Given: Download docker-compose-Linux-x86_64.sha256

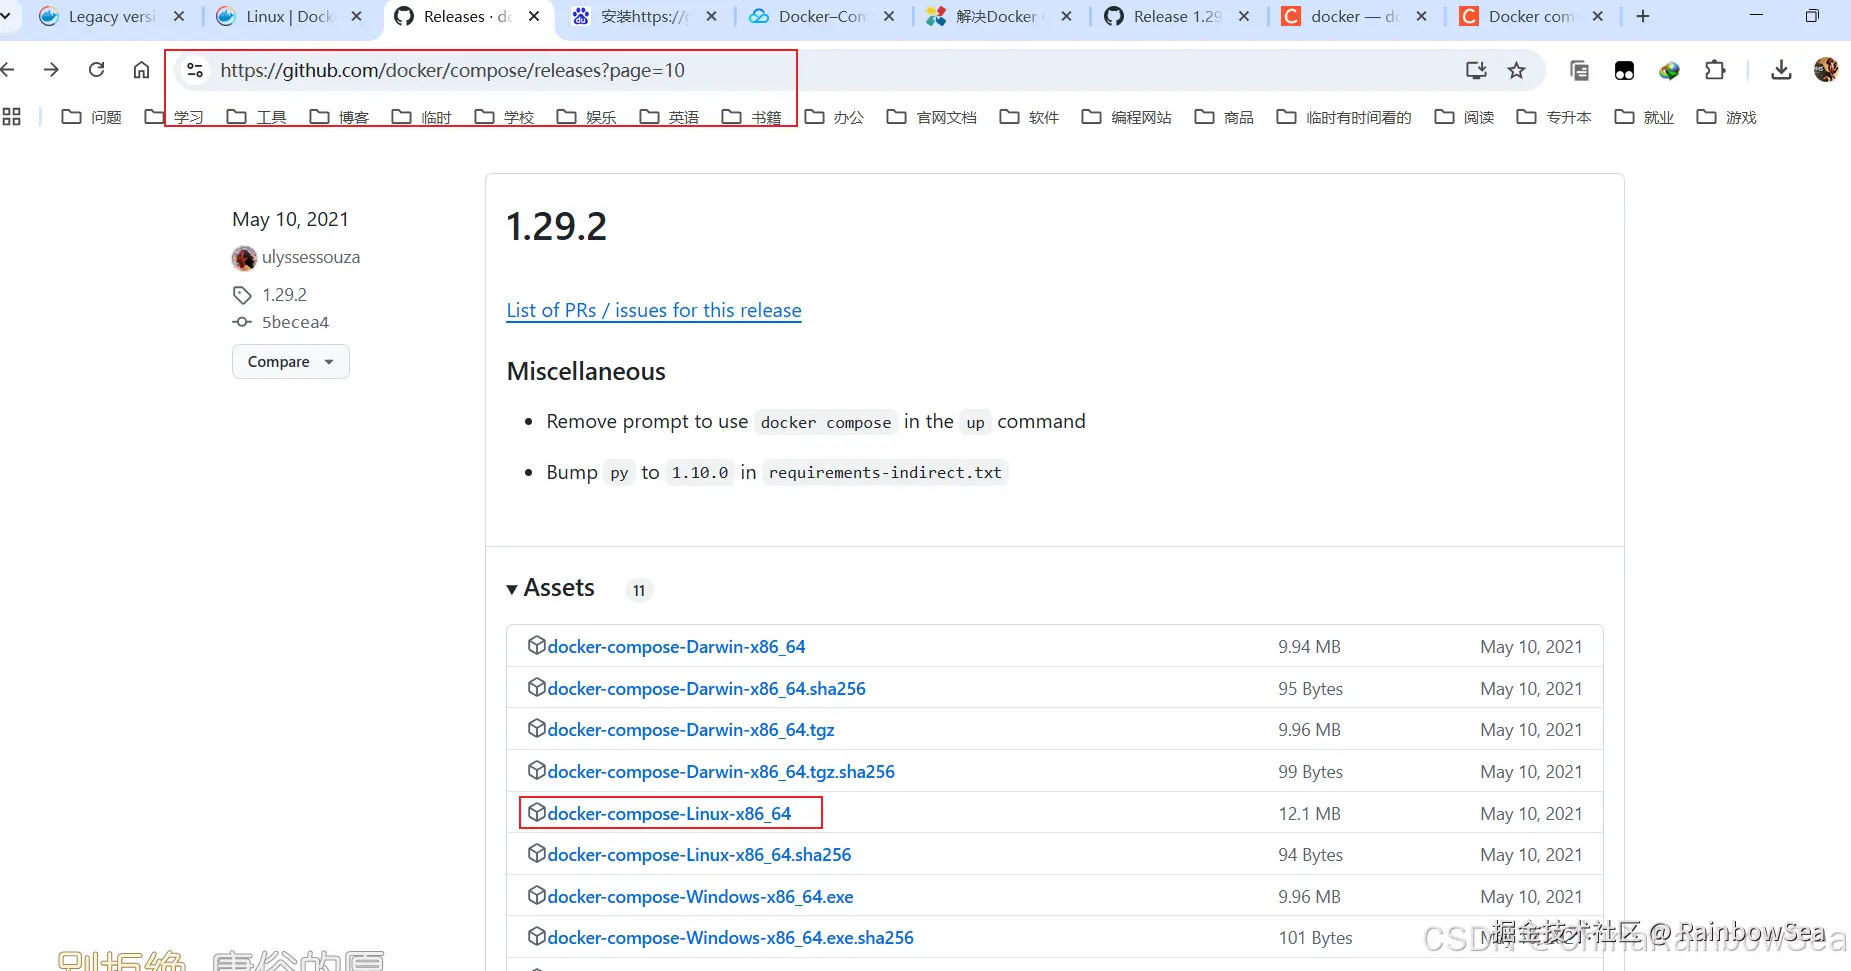Looking at the screenshot, I should [x=699, y=855].
